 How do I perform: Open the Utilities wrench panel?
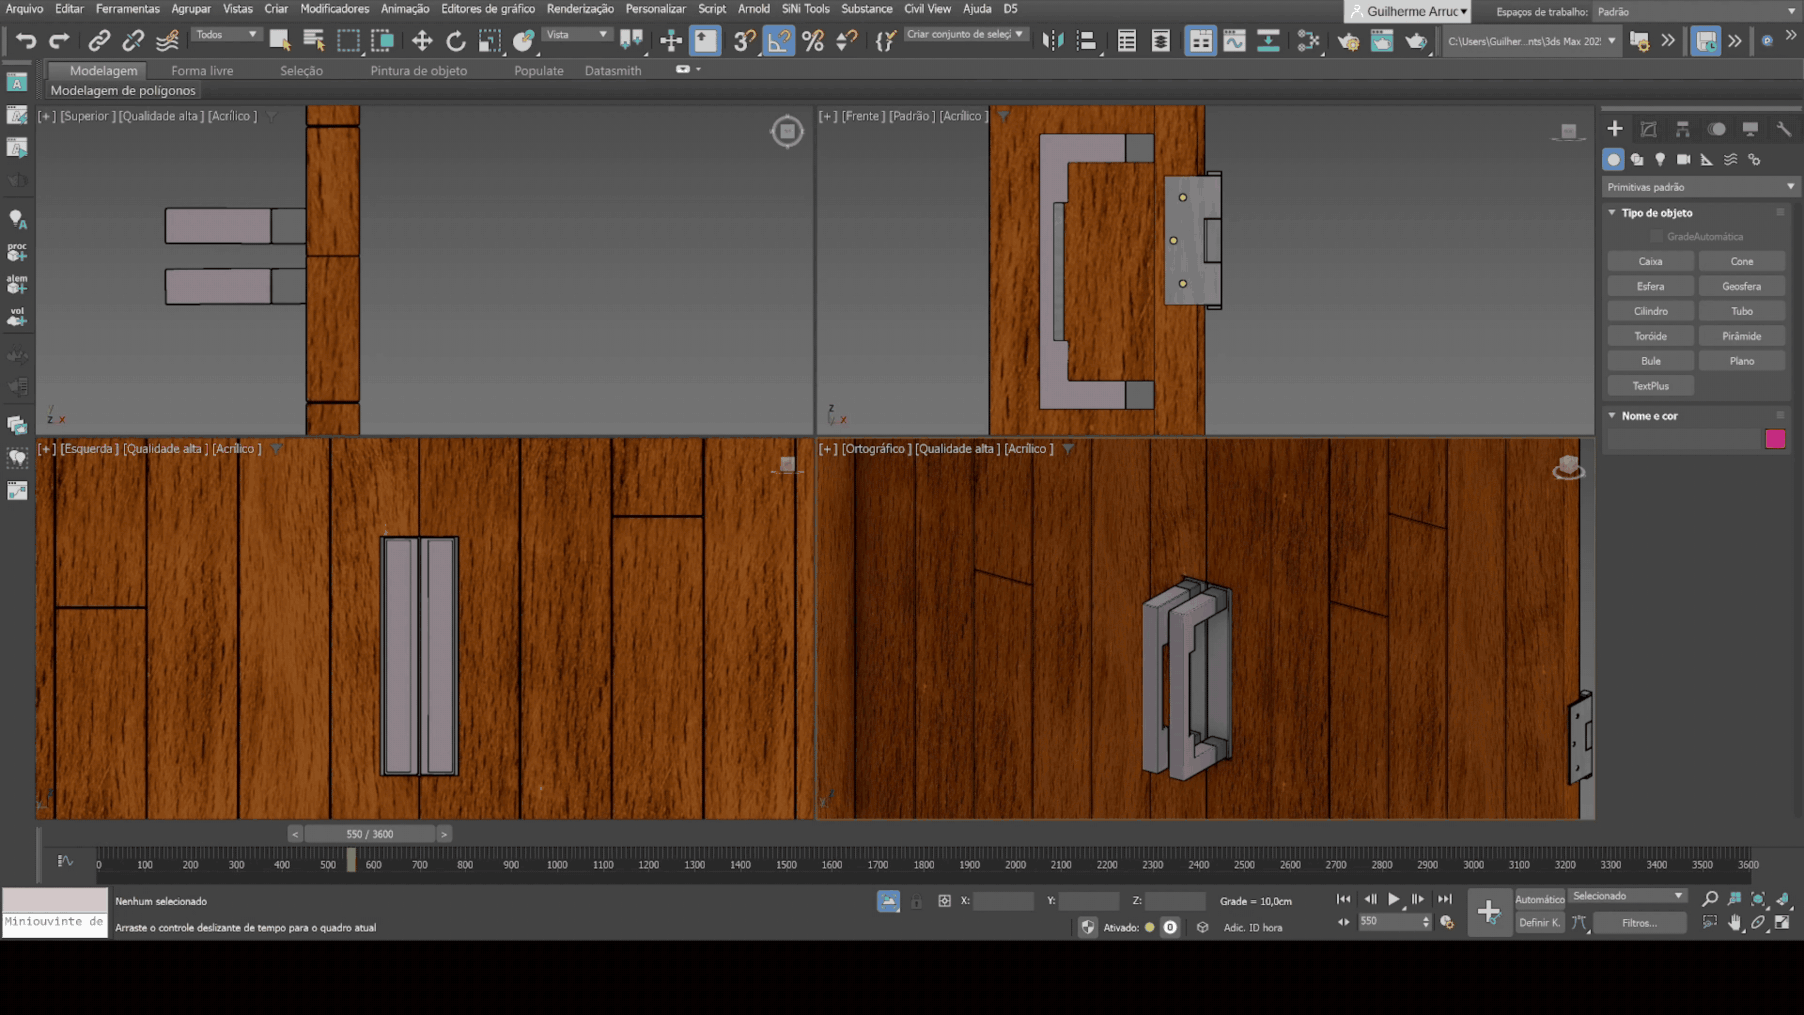pyautogui.click(x=1783, y=129)
